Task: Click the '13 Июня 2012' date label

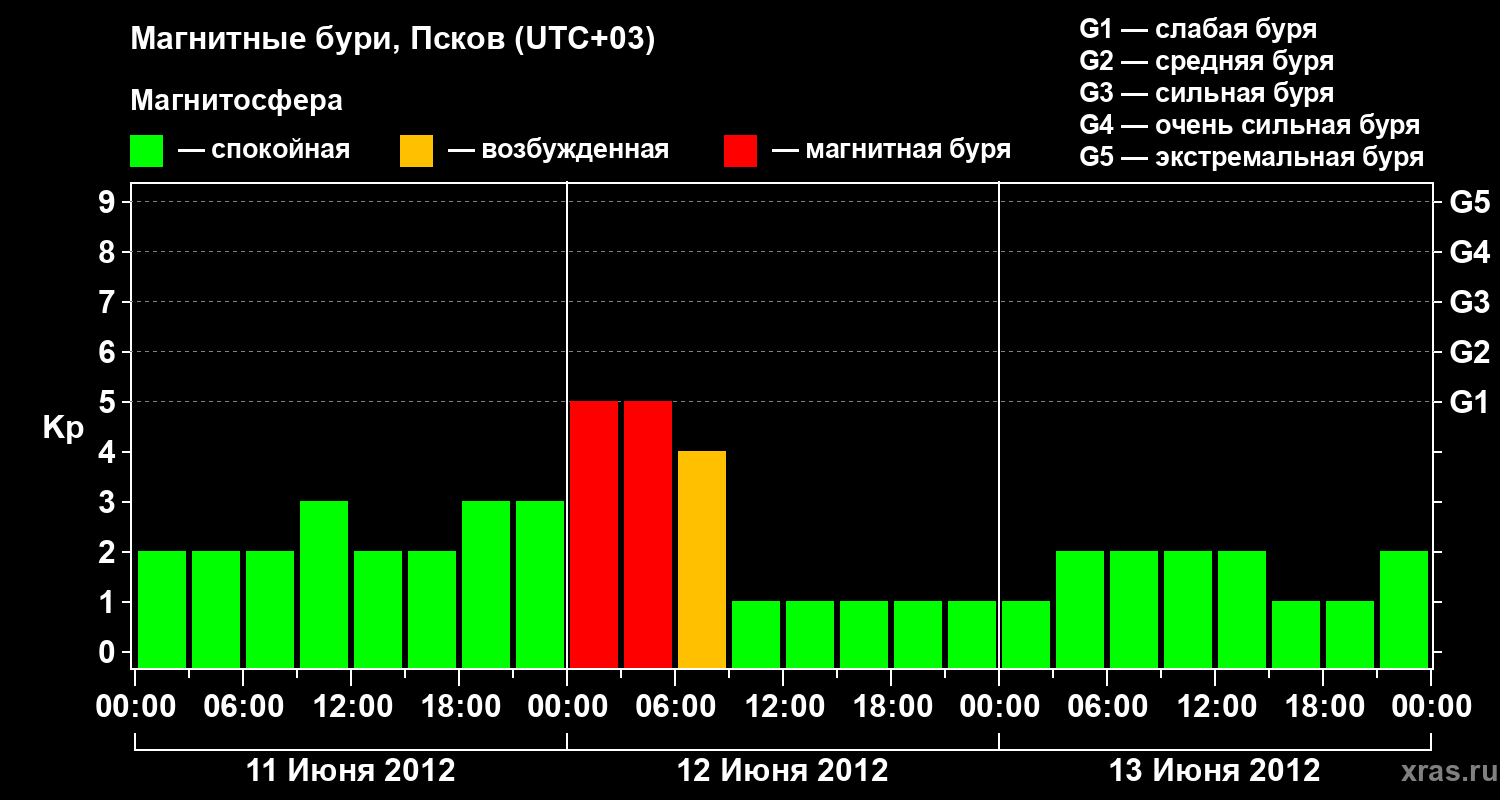Action: coord(1215,771)
